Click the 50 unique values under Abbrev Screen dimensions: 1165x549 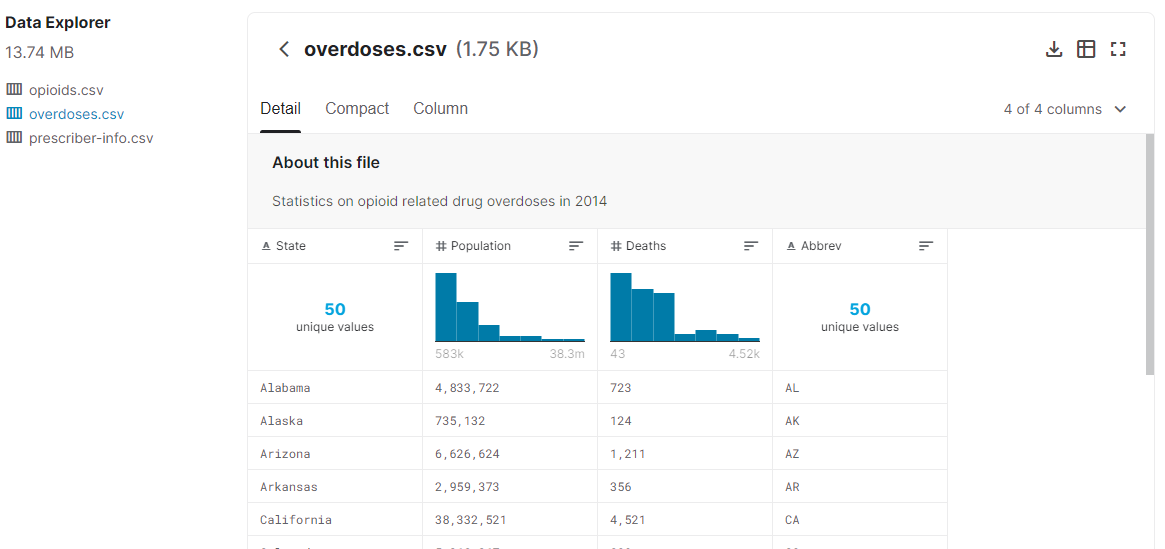click(860, 316)
